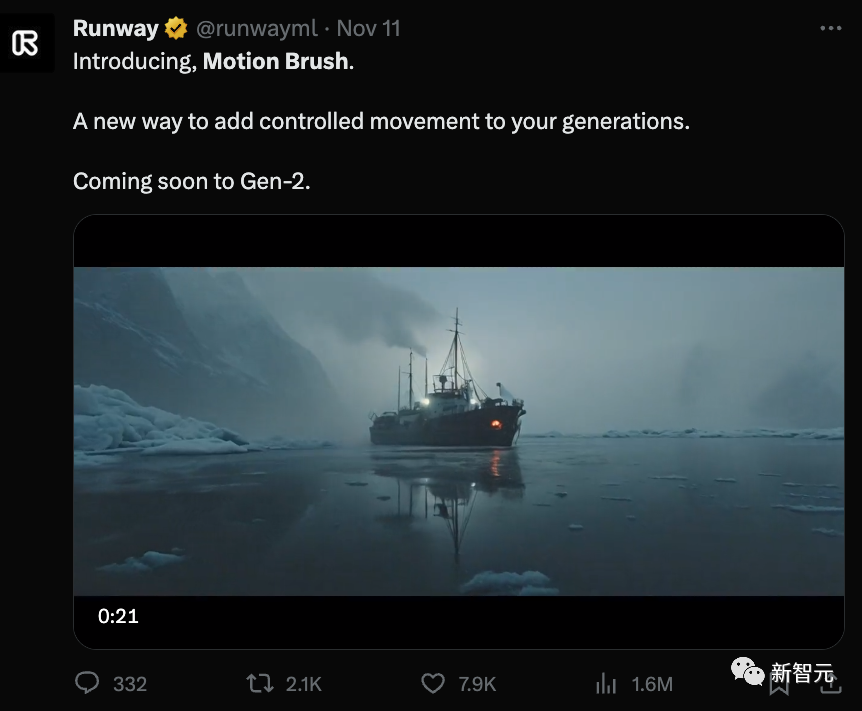Click the views bar chart icon
Viewport: 862px width, 711px height.
tap(606, 683)
